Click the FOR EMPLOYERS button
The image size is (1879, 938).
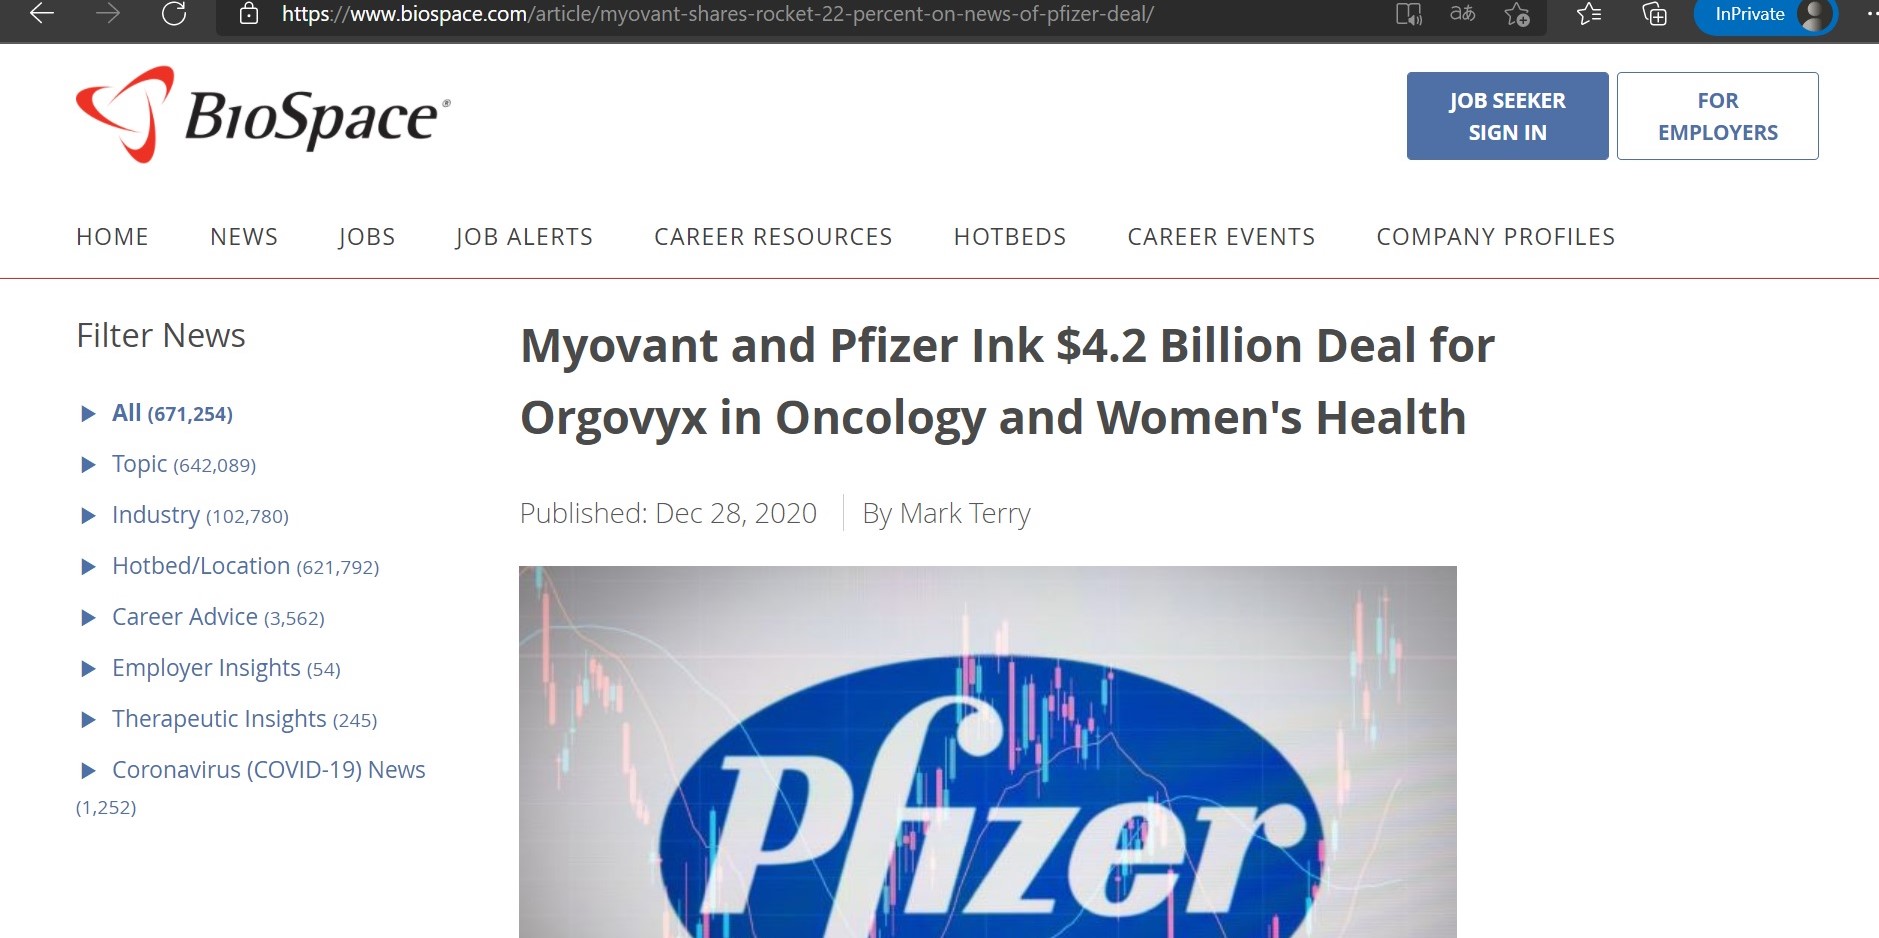tap(1717, 116)
